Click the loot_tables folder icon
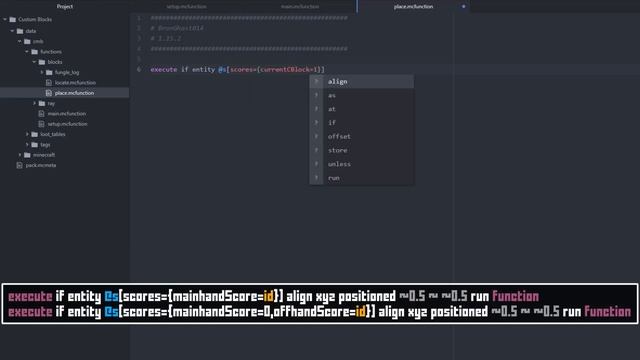 pos(35,134)
